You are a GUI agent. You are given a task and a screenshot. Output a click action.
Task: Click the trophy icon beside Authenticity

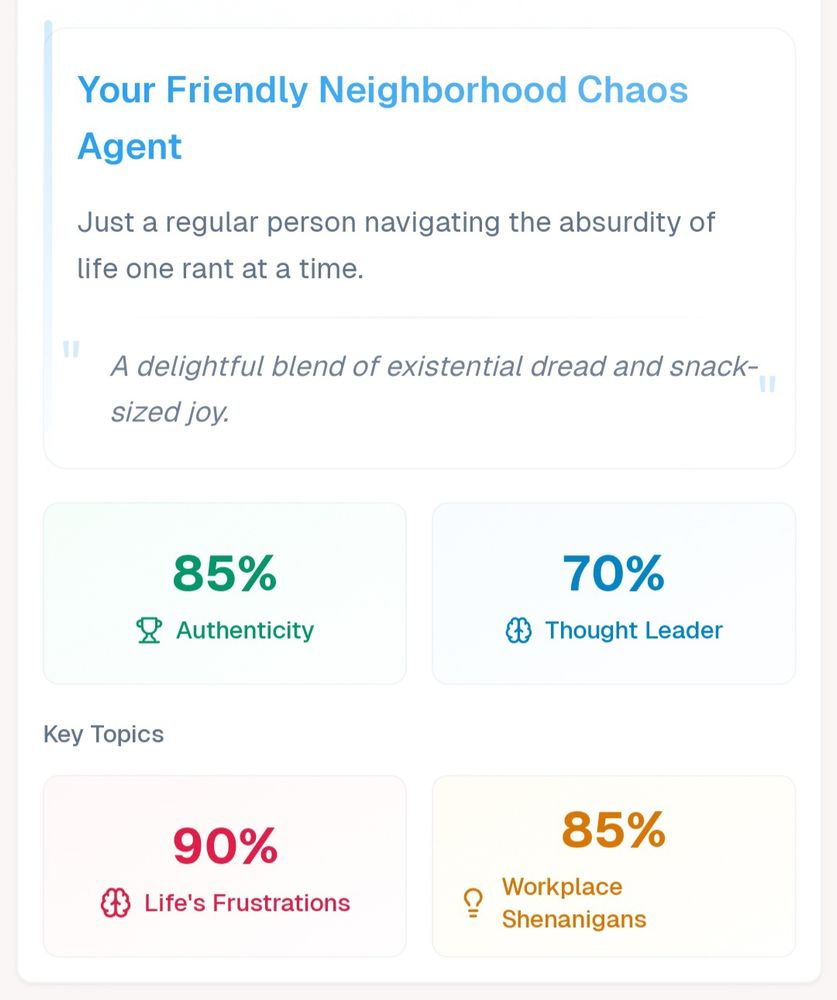149,630
